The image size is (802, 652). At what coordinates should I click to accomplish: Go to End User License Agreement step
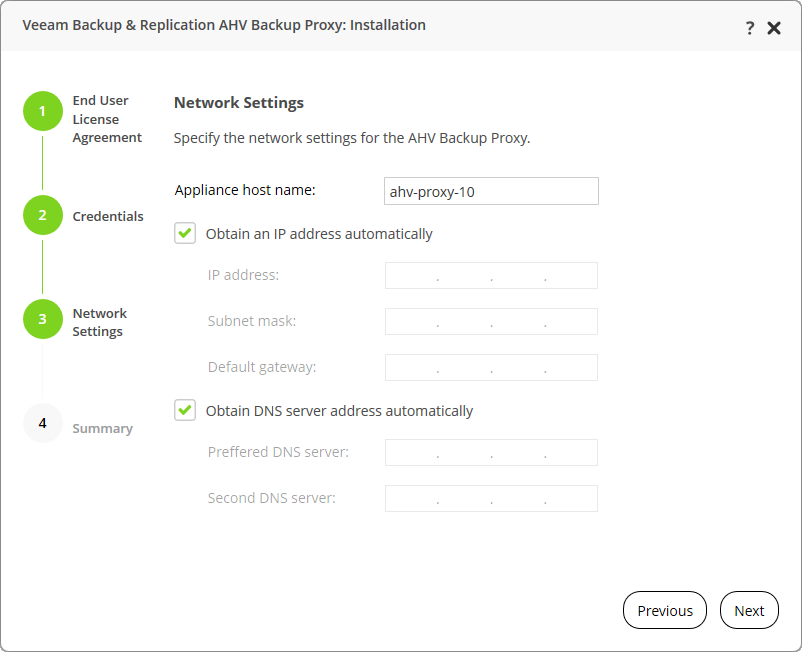click(x=107, y=119)
